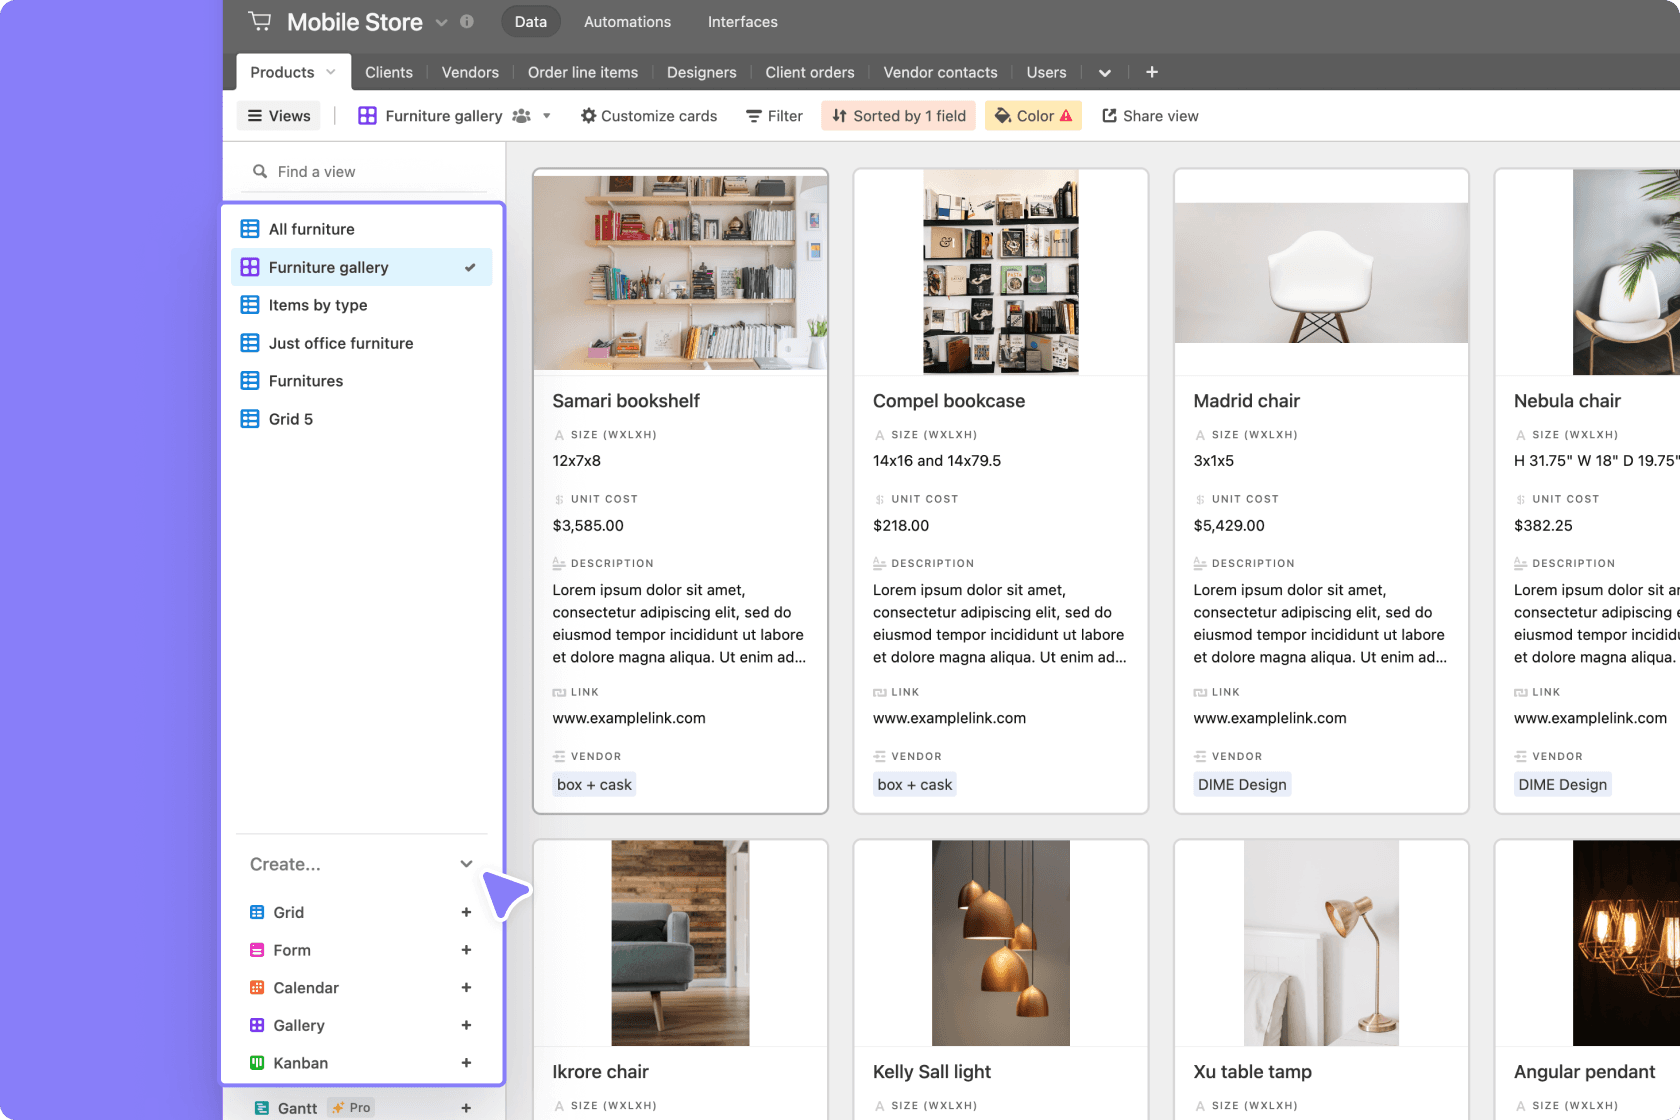Click the box + cask vendor tag on Samari bookshelf
Image resolution: width=1680 pixels, height=1120 pixels.
[x=594, y=785]
